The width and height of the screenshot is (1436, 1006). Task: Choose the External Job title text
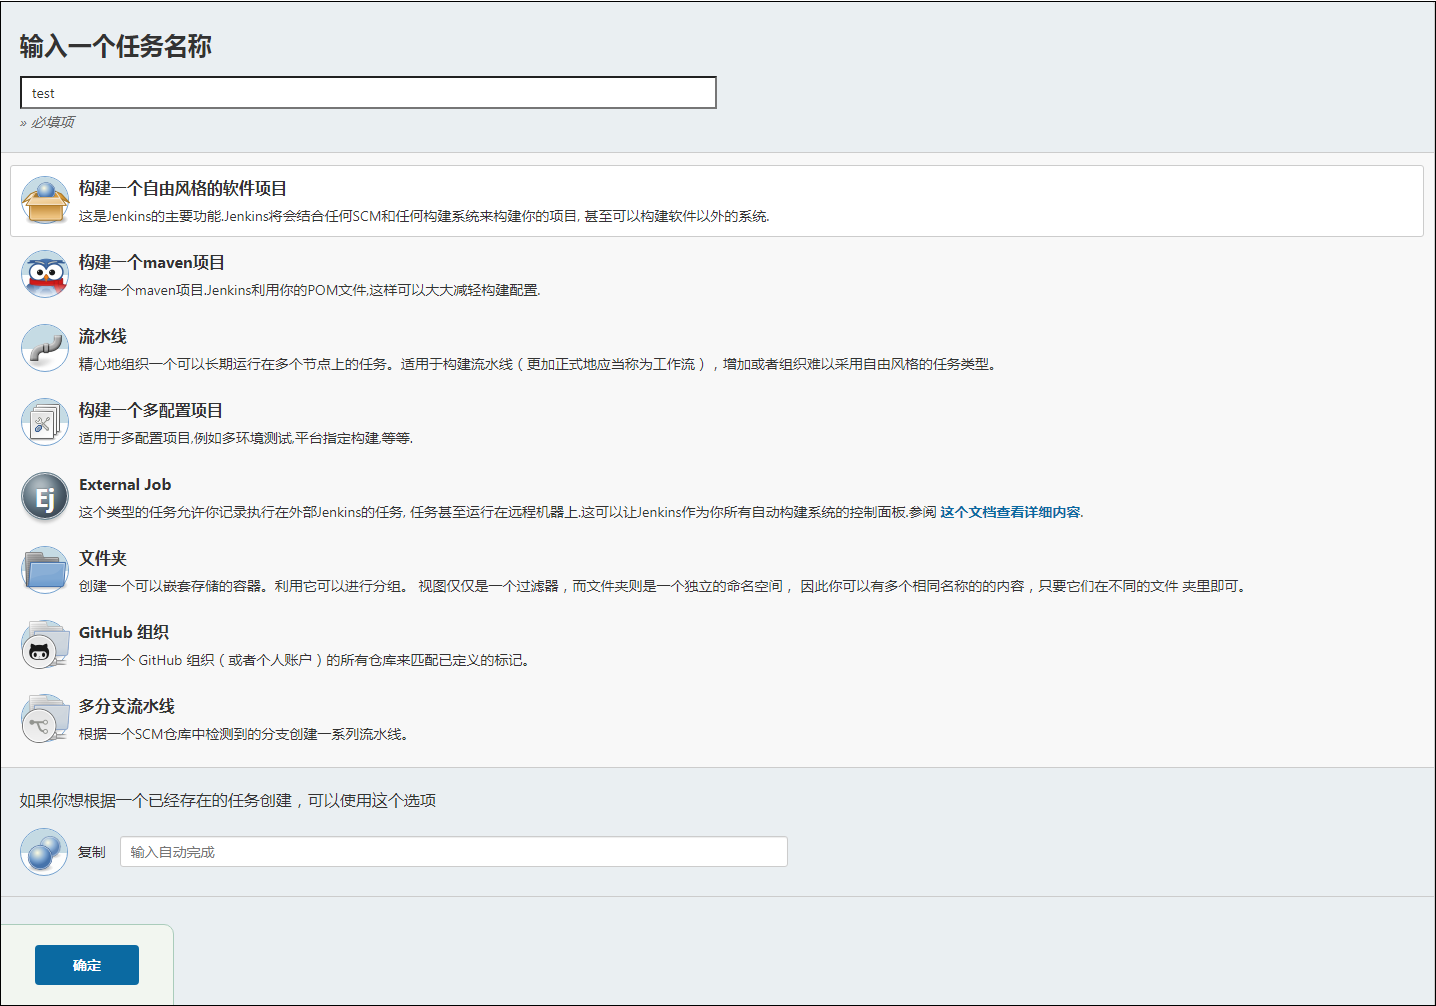125,484
